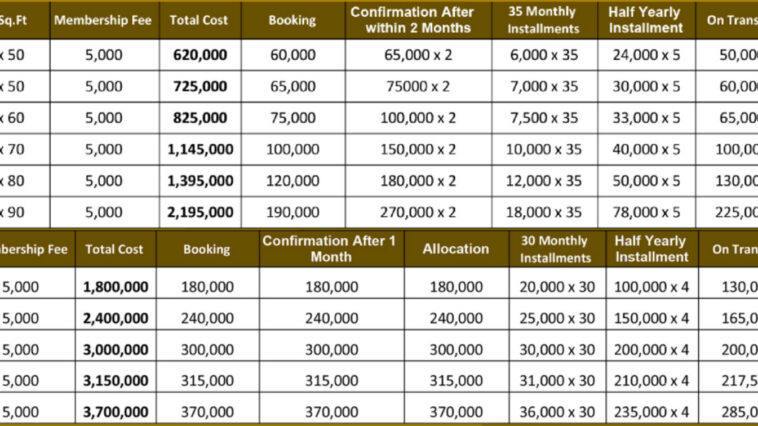Select the 75000 x 2 confirmation cell
This screenshot has width=758, height=426.
(419, 87)
